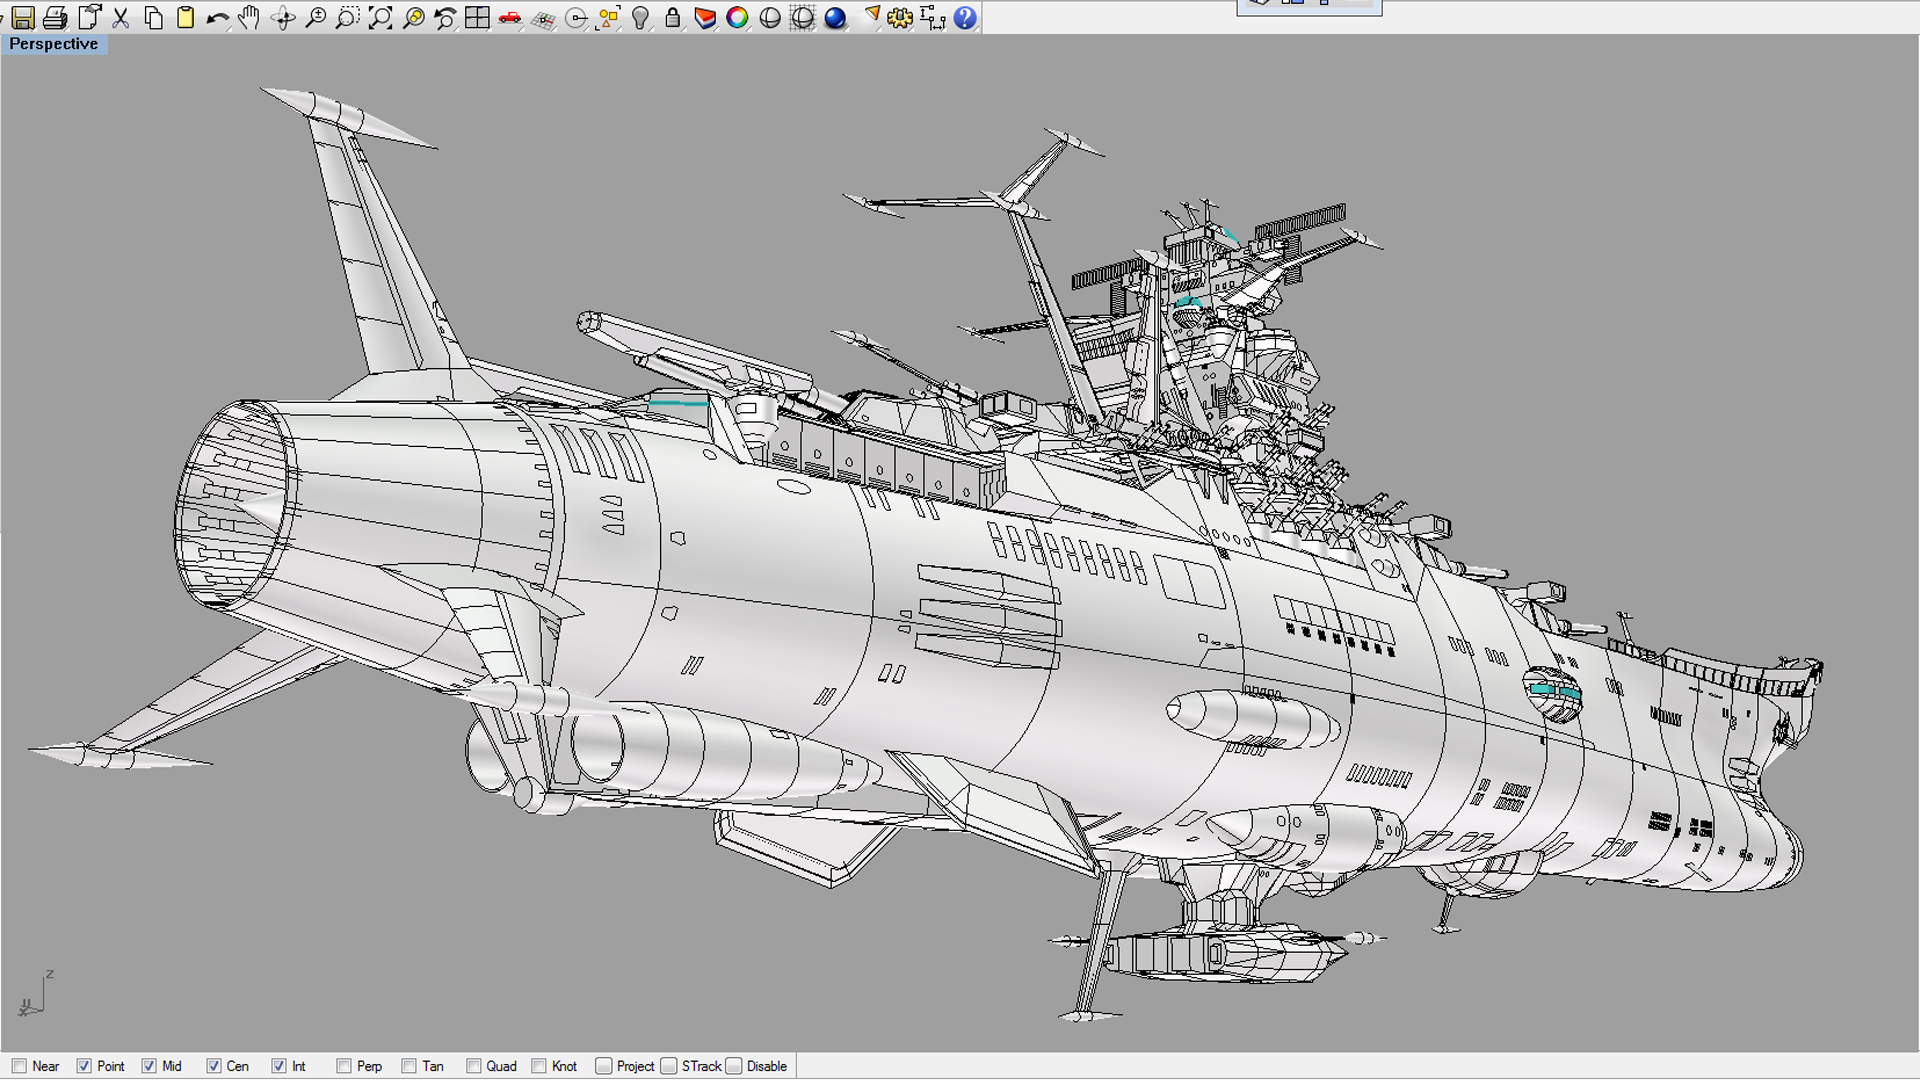1920x1080 pixels.
Task: Click the Zoom selected icon
Action: click(413, 18)
